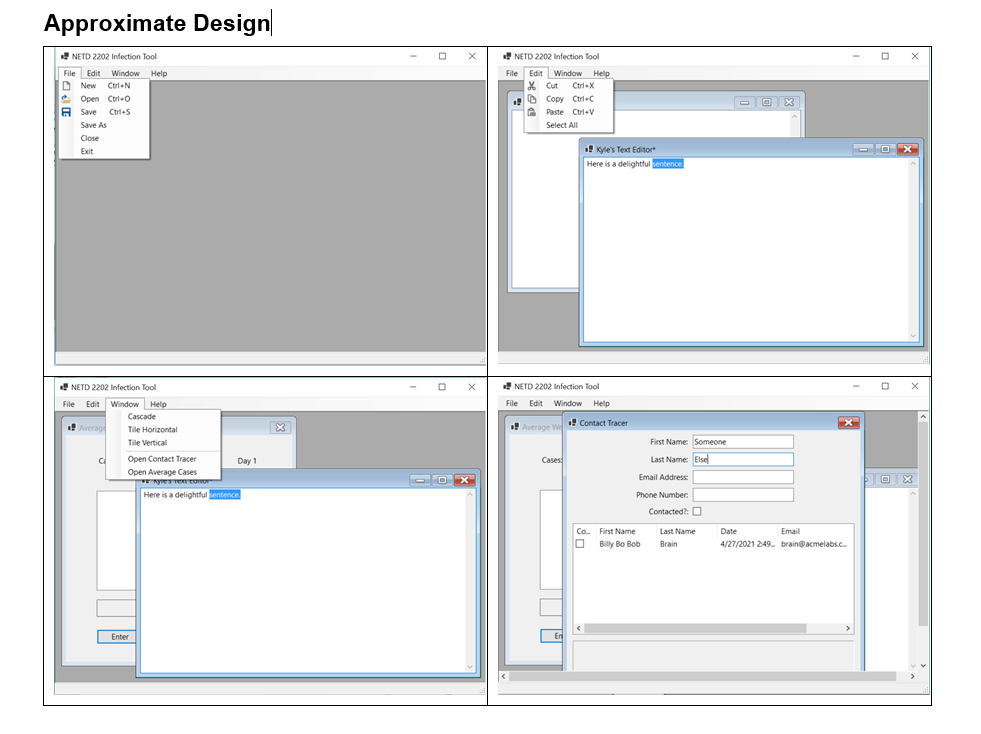The image size is (981, 734).
Task: Click the First Name field containing Someone
Action: point(743,442)
